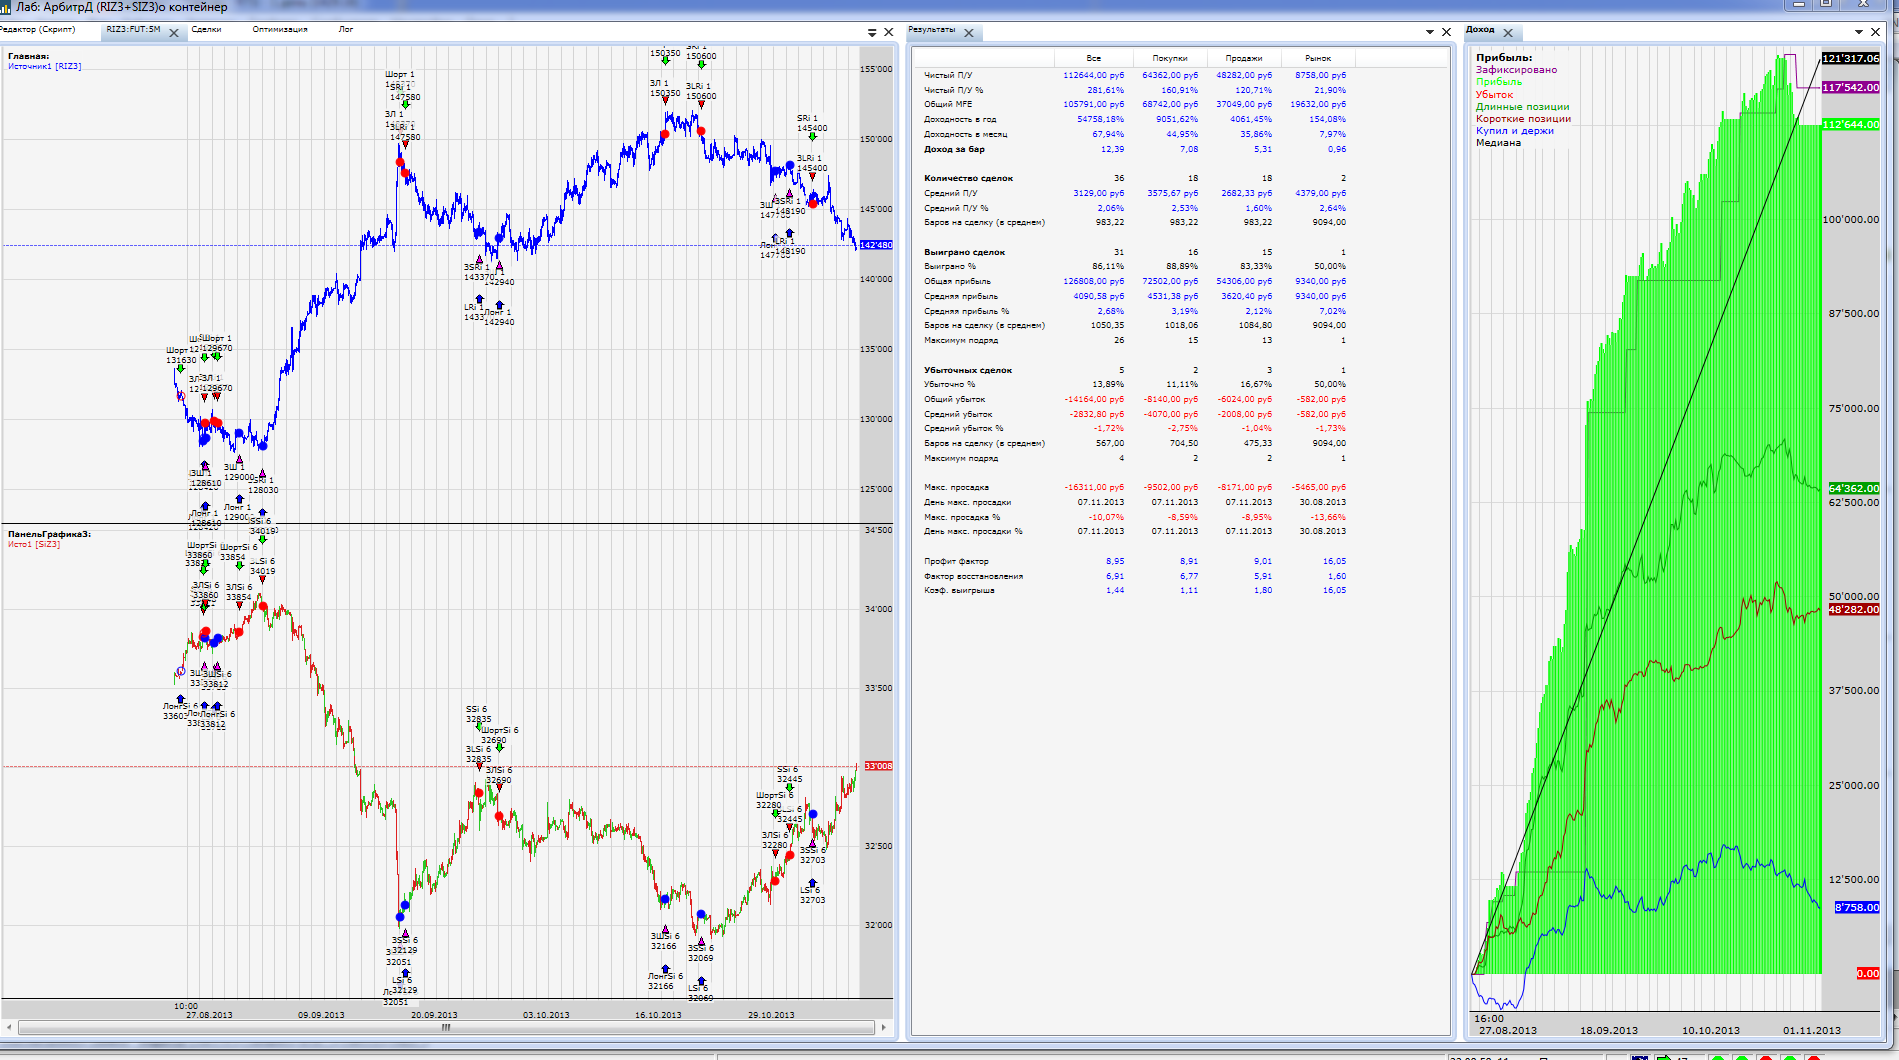
Task: Click the chart scrollbar right arrow
Action: click(884, 1027)
